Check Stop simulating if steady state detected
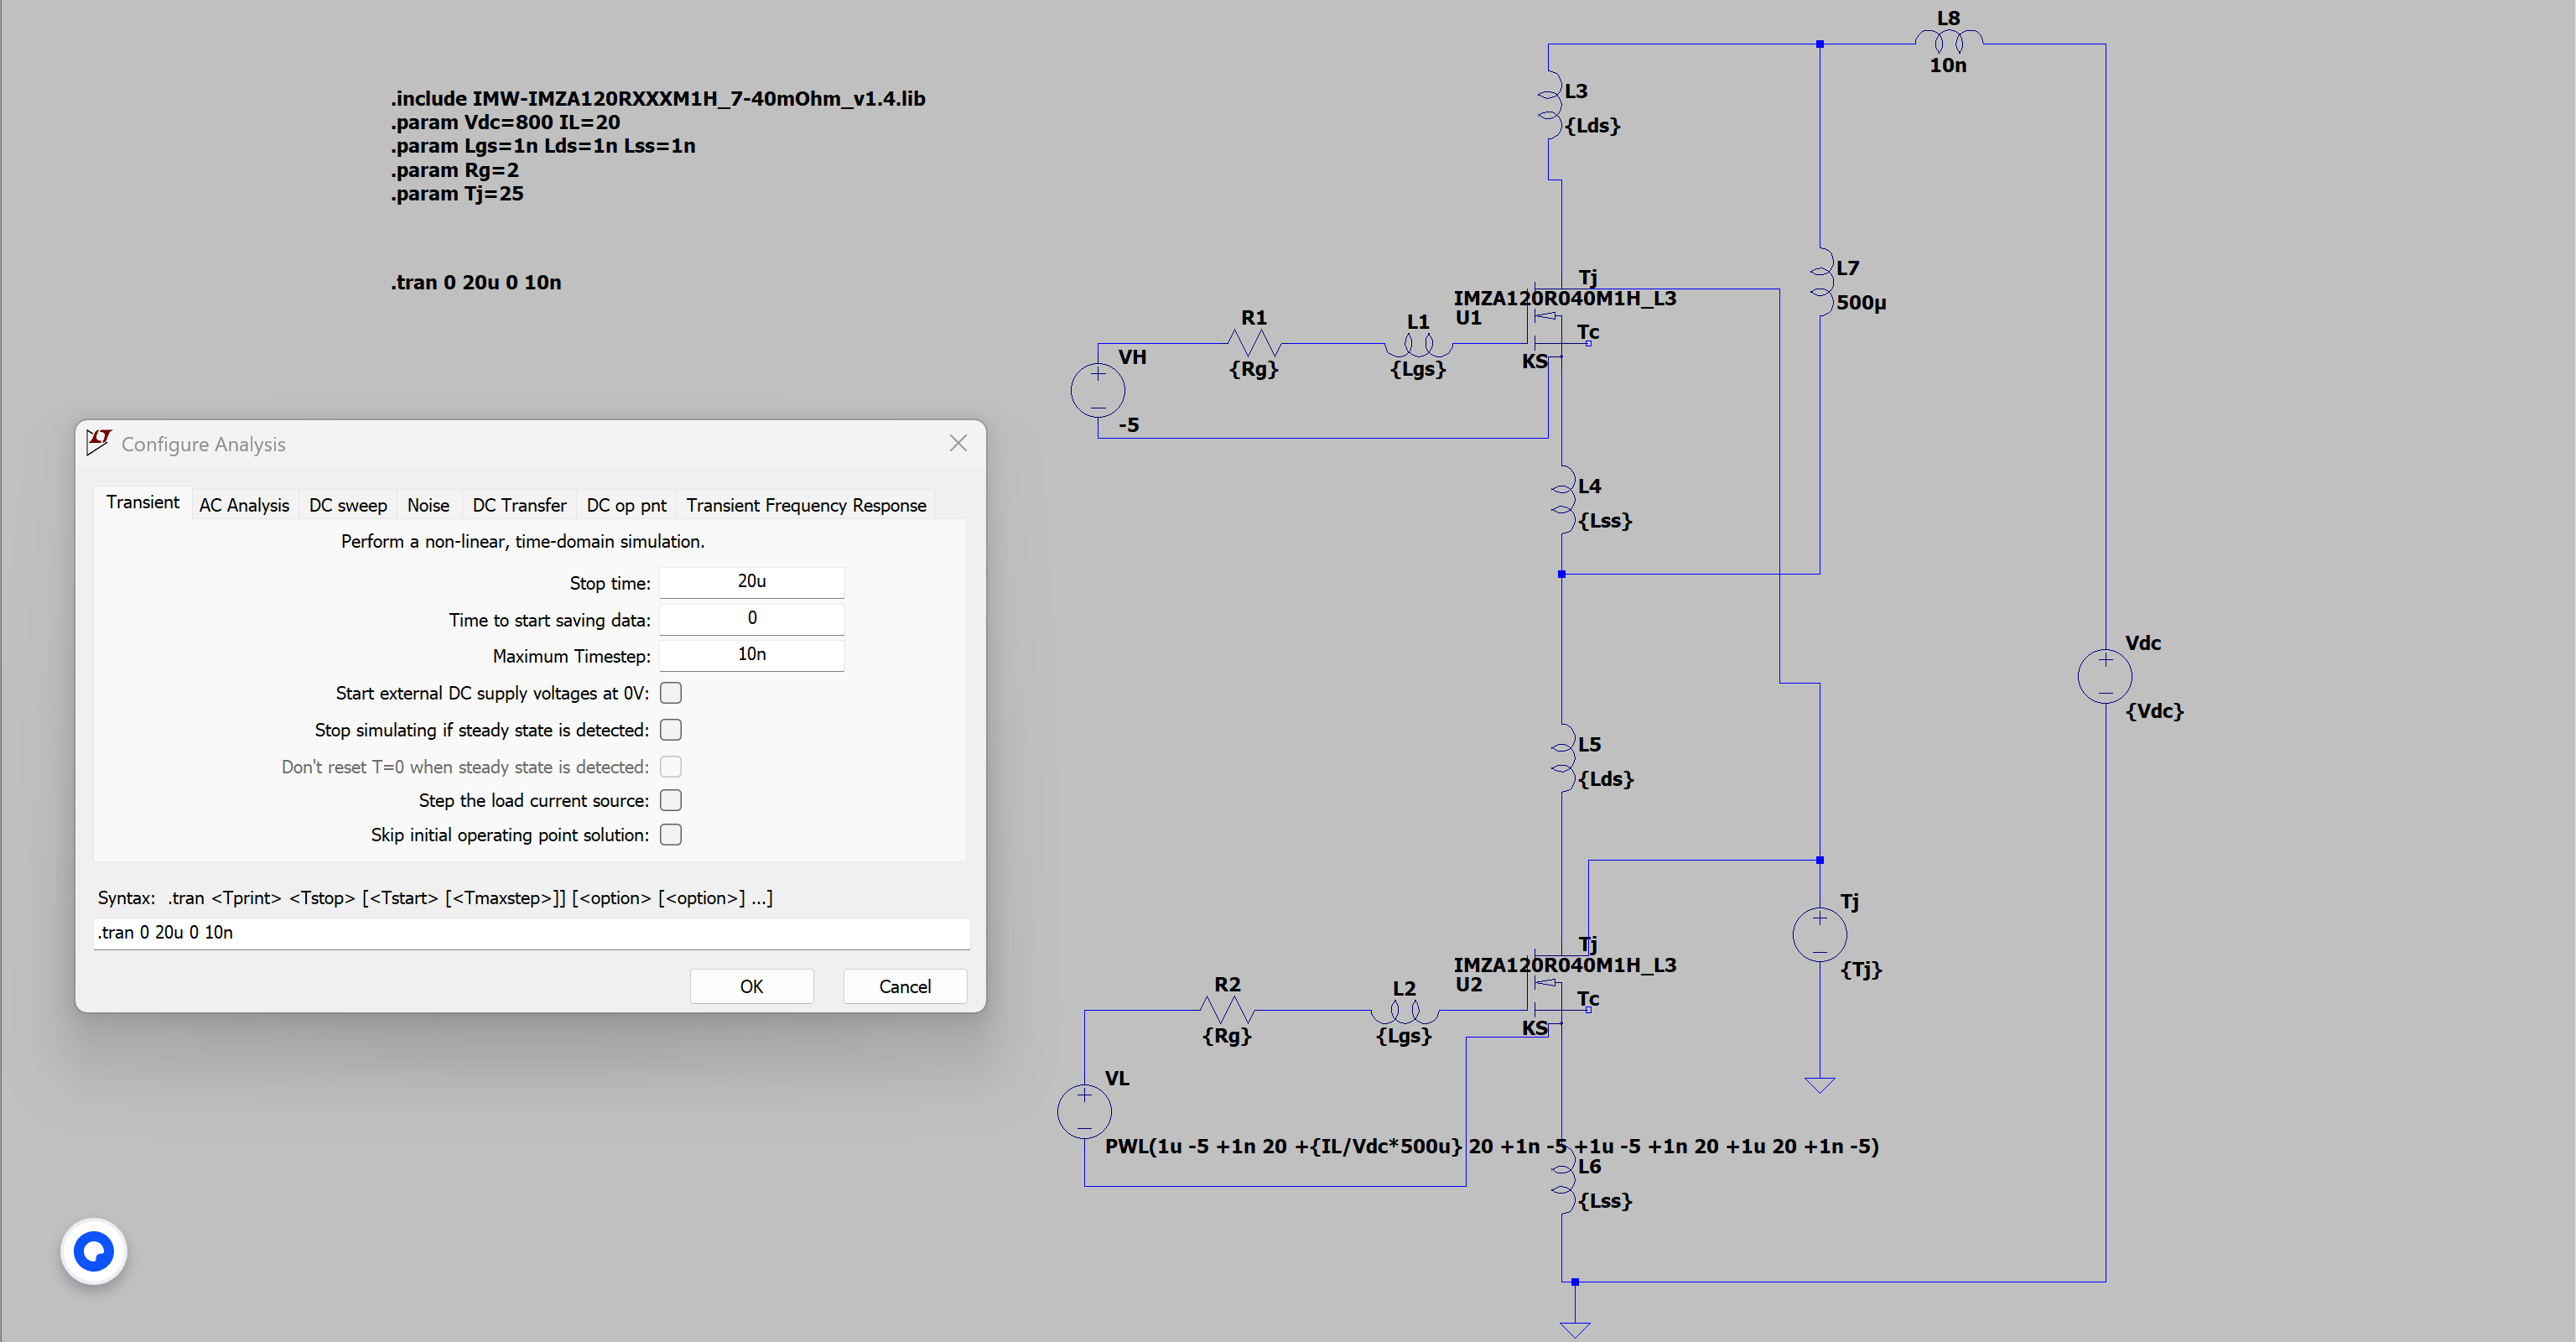Image resolution: width=2576 pixels, height=1342 pixels. (671, 730)
